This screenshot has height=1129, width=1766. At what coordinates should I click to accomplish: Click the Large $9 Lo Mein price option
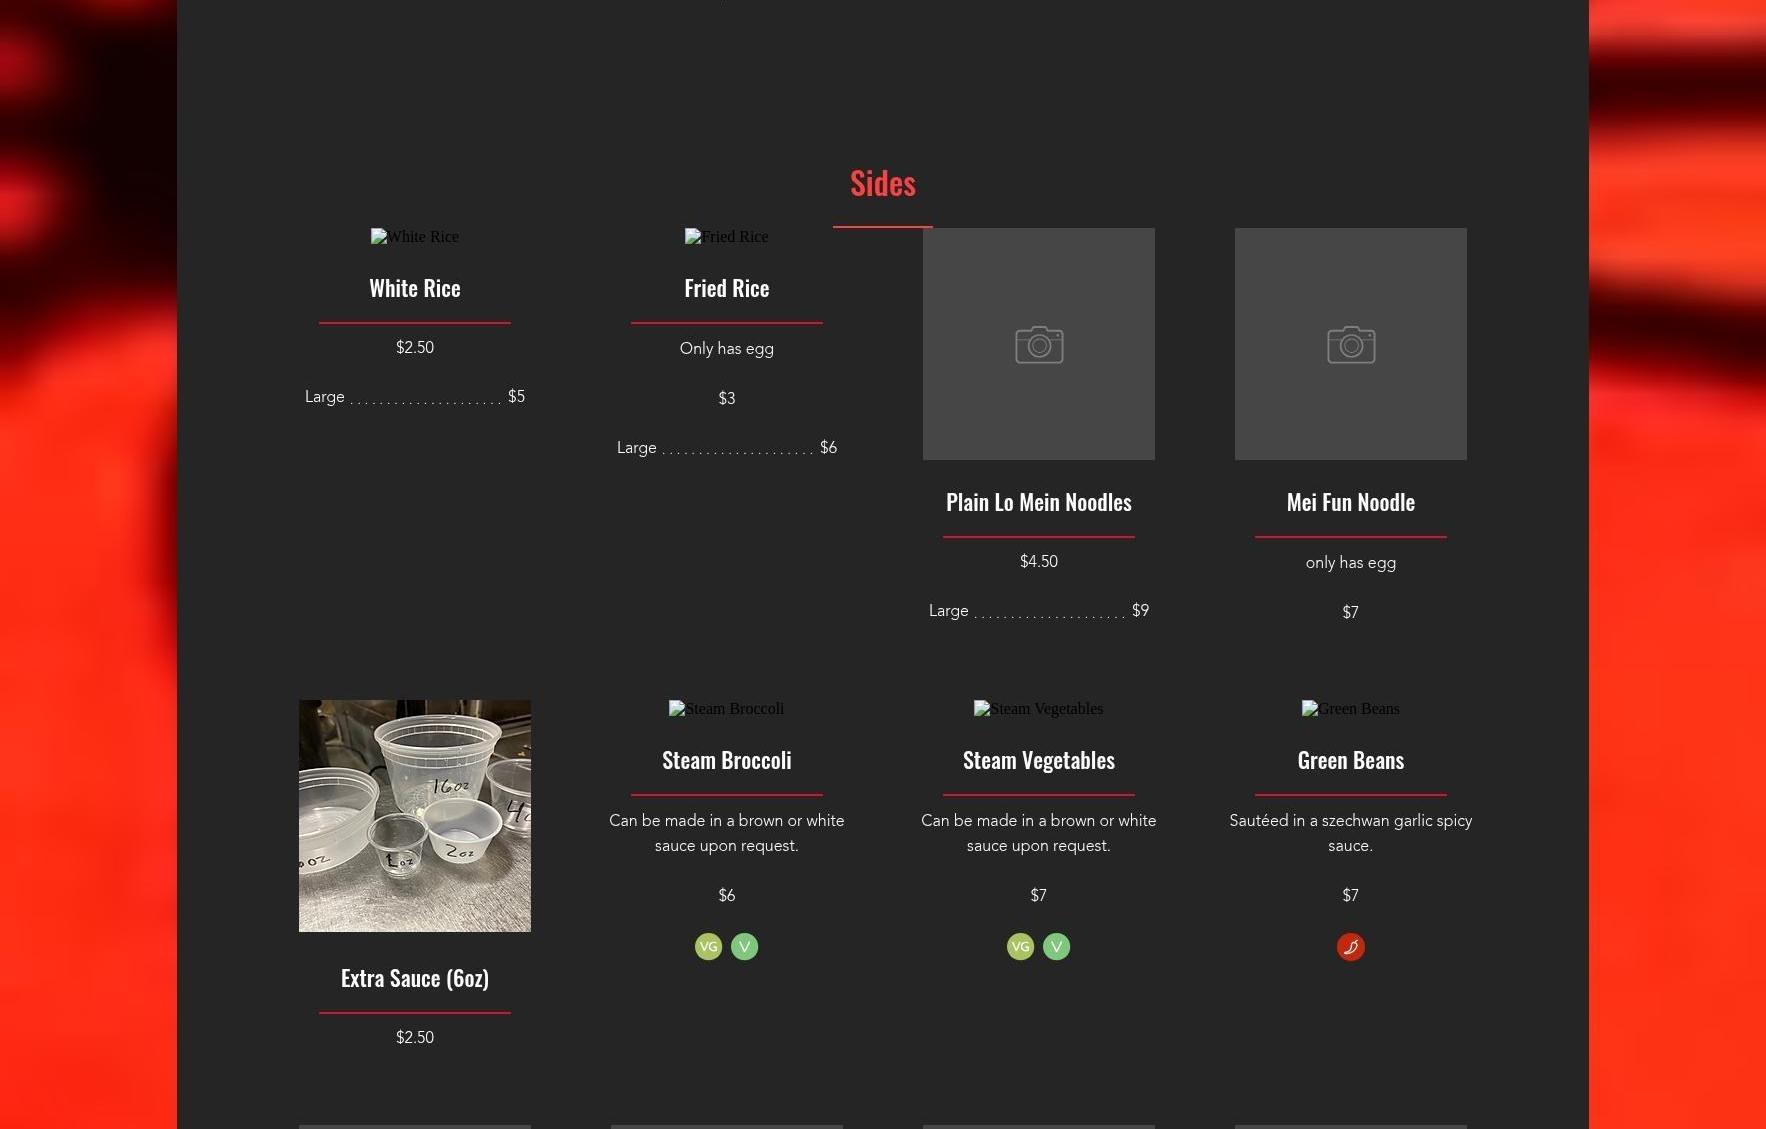coord(1038,611)
